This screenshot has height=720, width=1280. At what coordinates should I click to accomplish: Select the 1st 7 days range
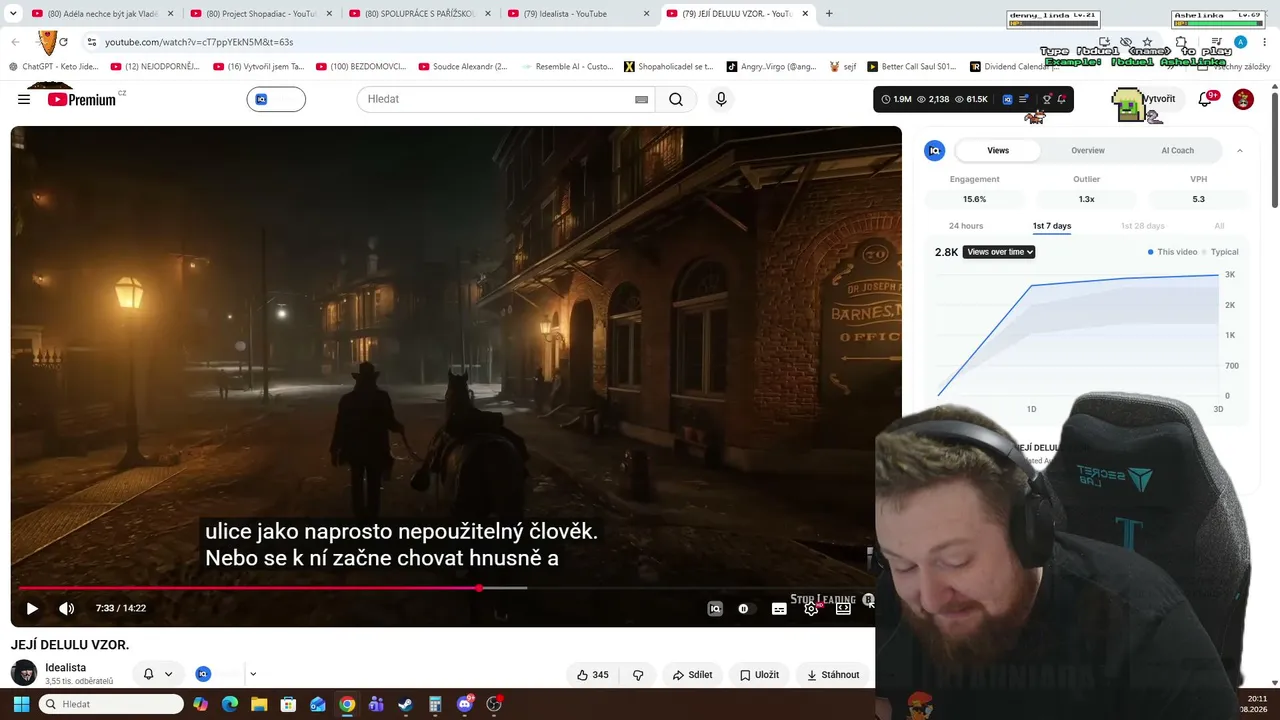[1052, 226]
